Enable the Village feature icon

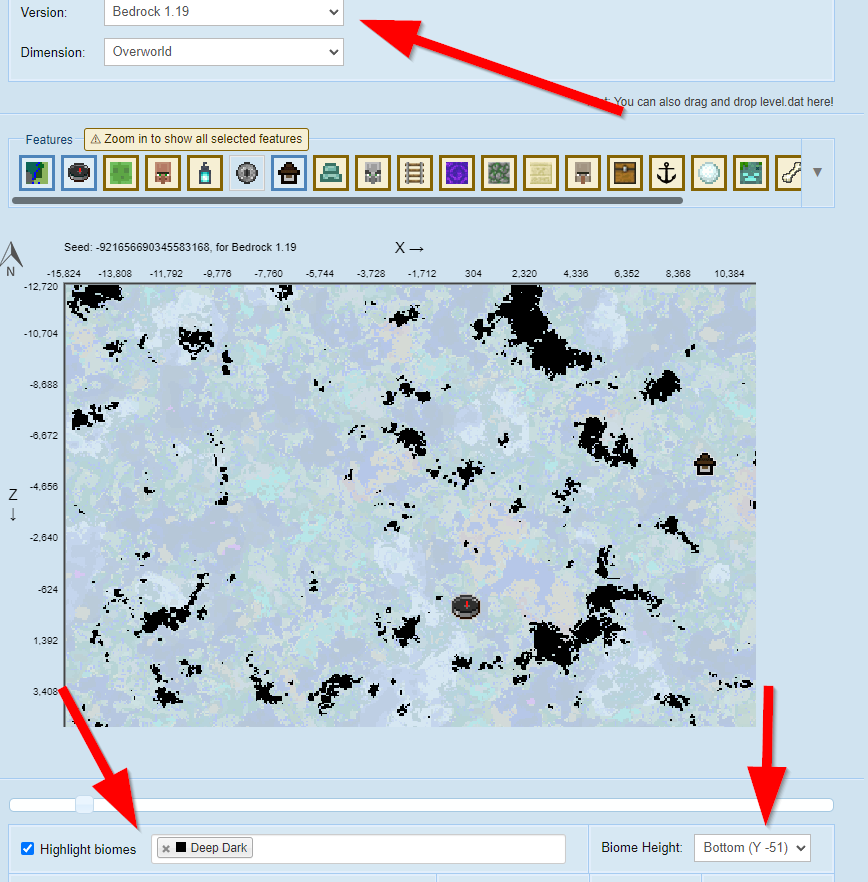pos(163,173)
